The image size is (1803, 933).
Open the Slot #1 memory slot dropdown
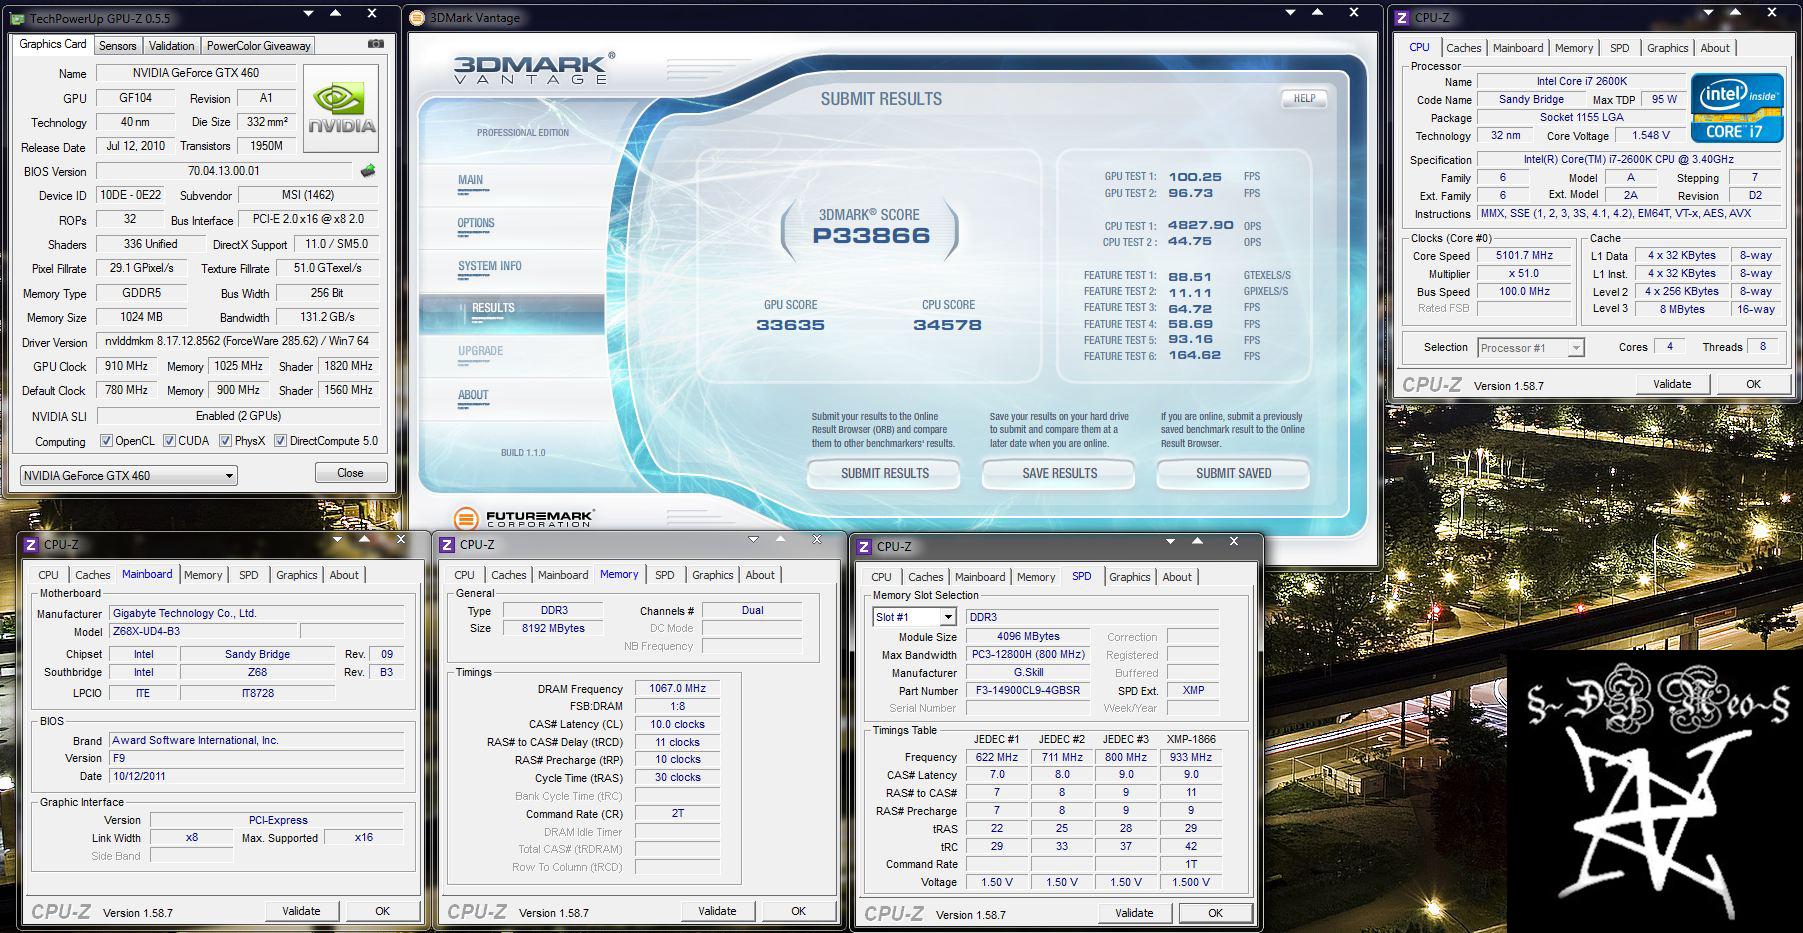[914, 617]
